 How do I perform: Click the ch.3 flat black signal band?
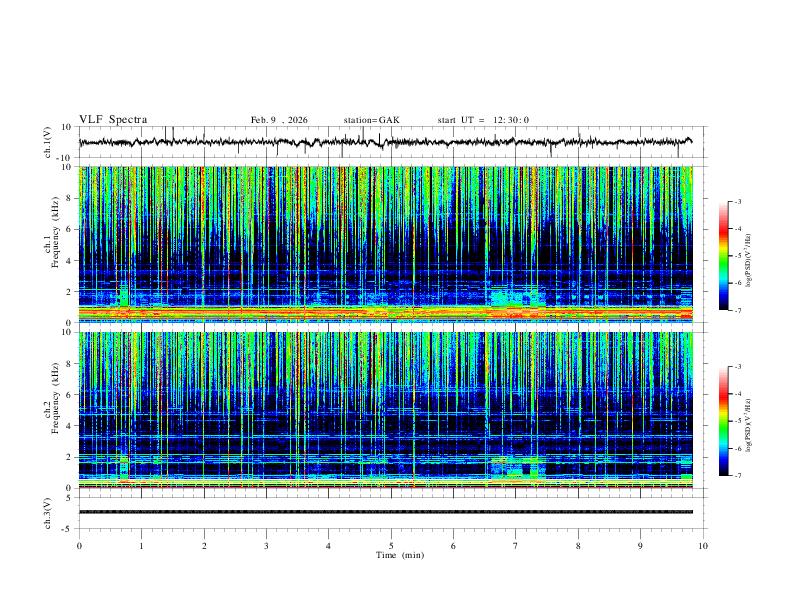385,512
